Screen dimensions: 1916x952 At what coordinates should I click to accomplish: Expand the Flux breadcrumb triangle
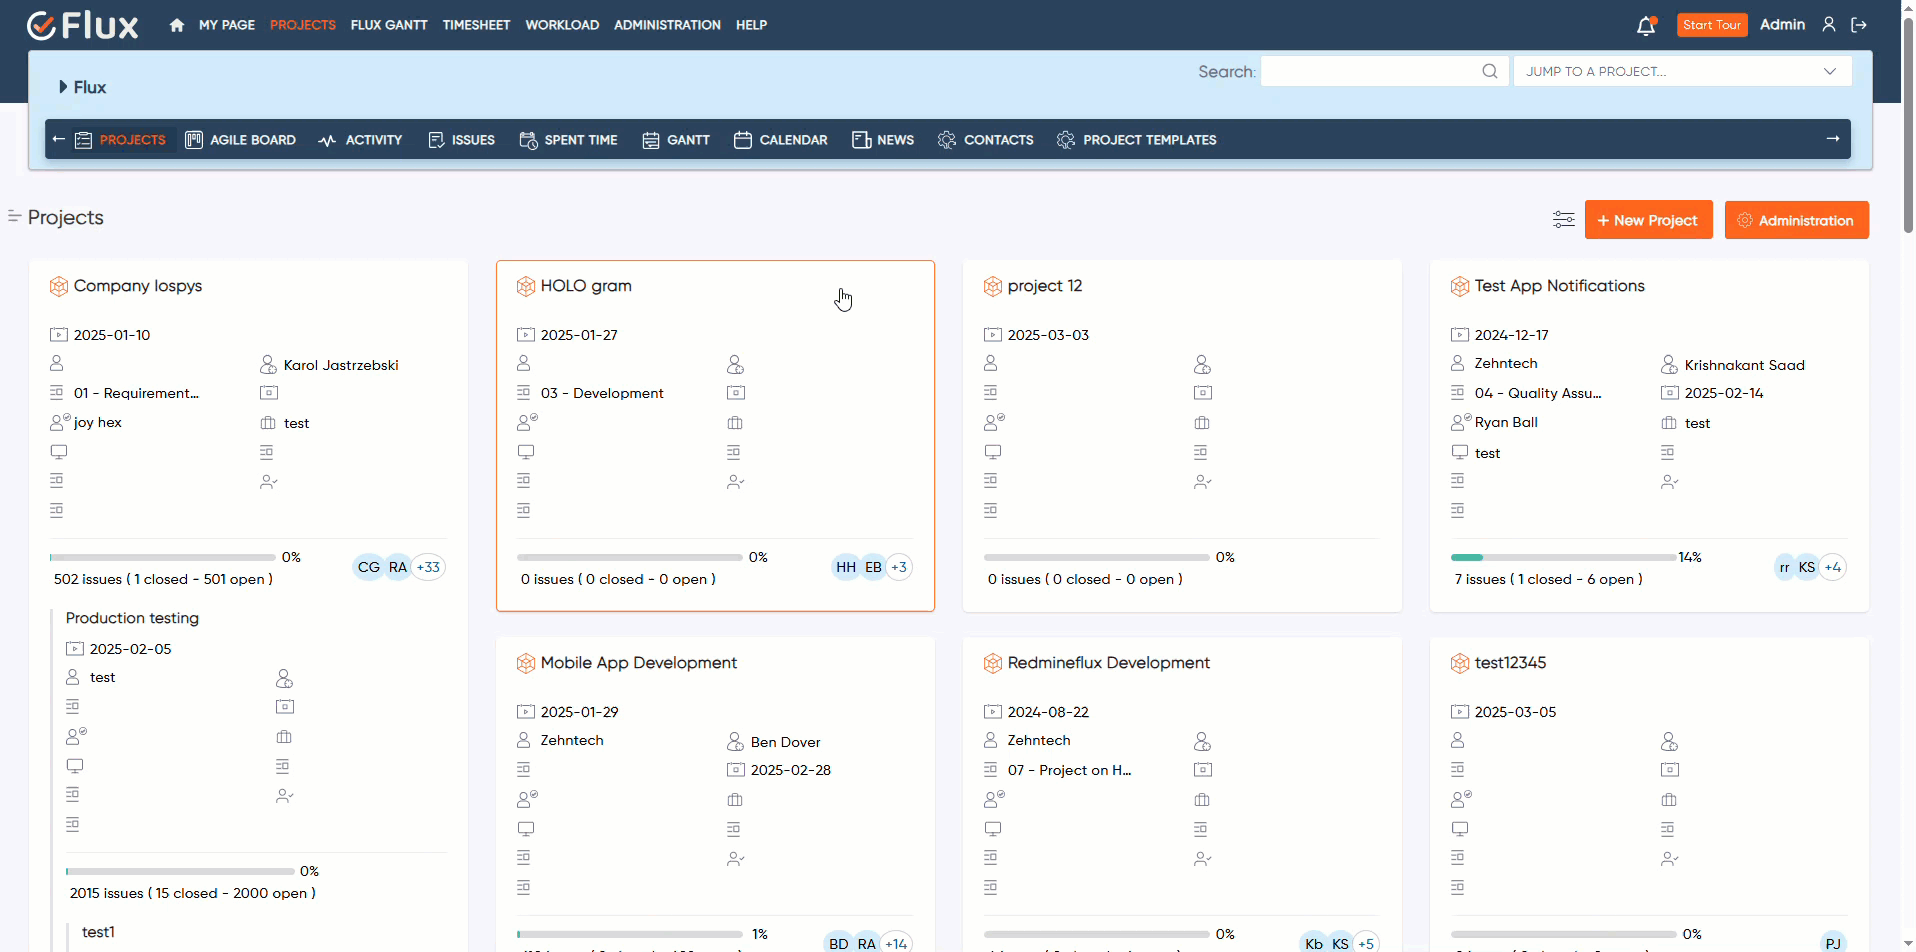pos(63,87)
